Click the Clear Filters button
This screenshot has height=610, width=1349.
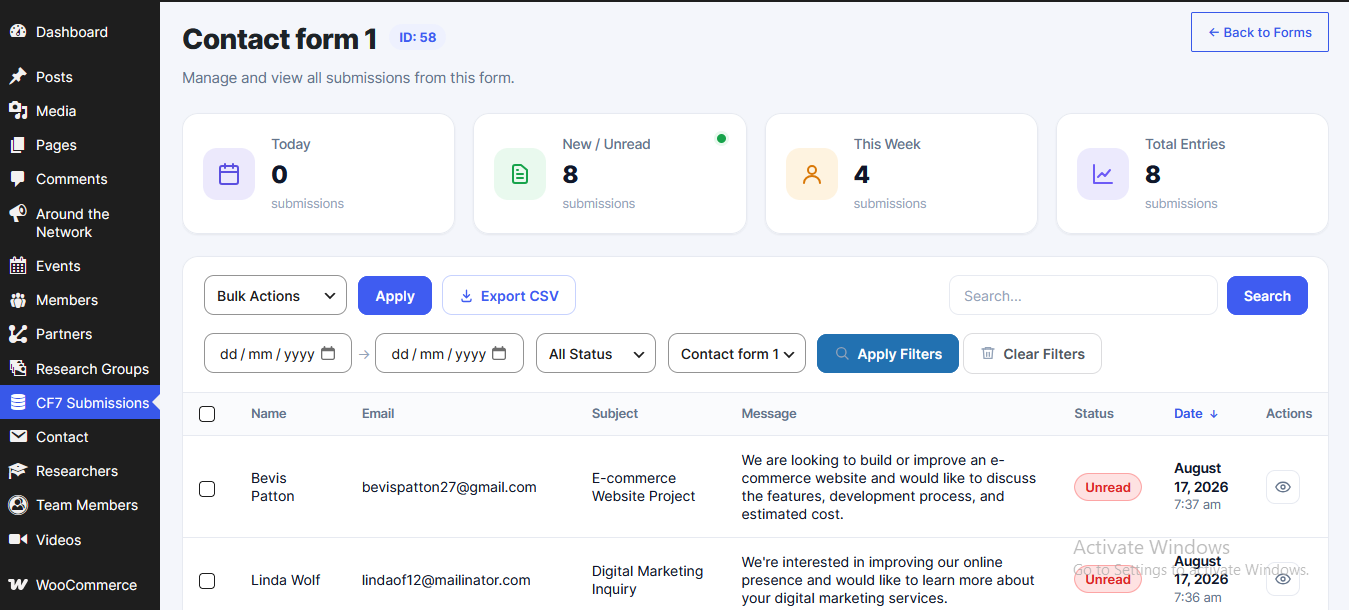coord(1032,353)
